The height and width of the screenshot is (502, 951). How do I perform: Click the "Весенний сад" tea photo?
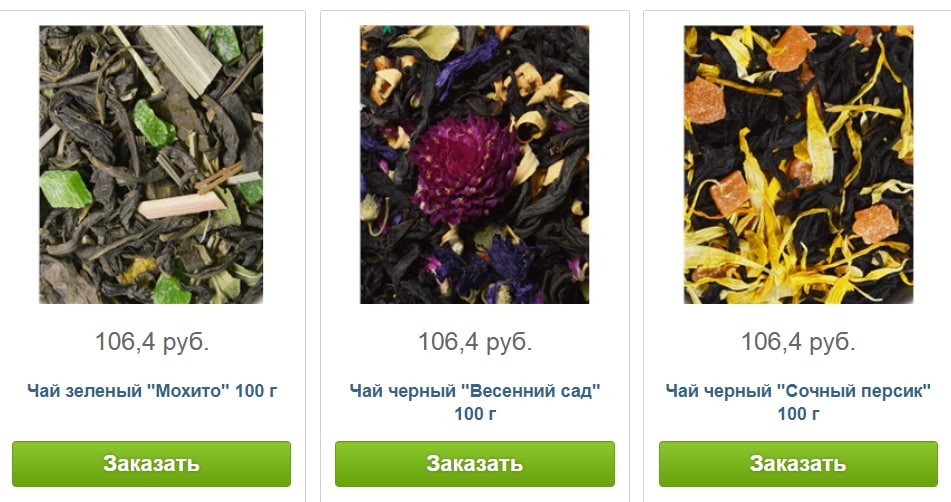click(474, 164)
